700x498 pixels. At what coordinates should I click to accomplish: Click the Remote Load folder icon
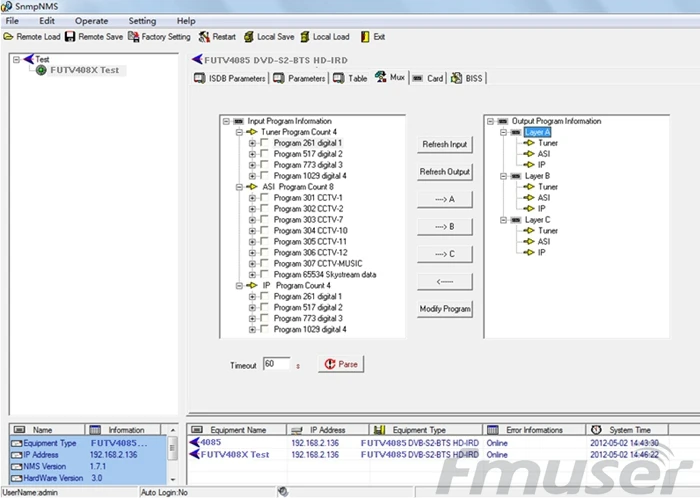8,37
